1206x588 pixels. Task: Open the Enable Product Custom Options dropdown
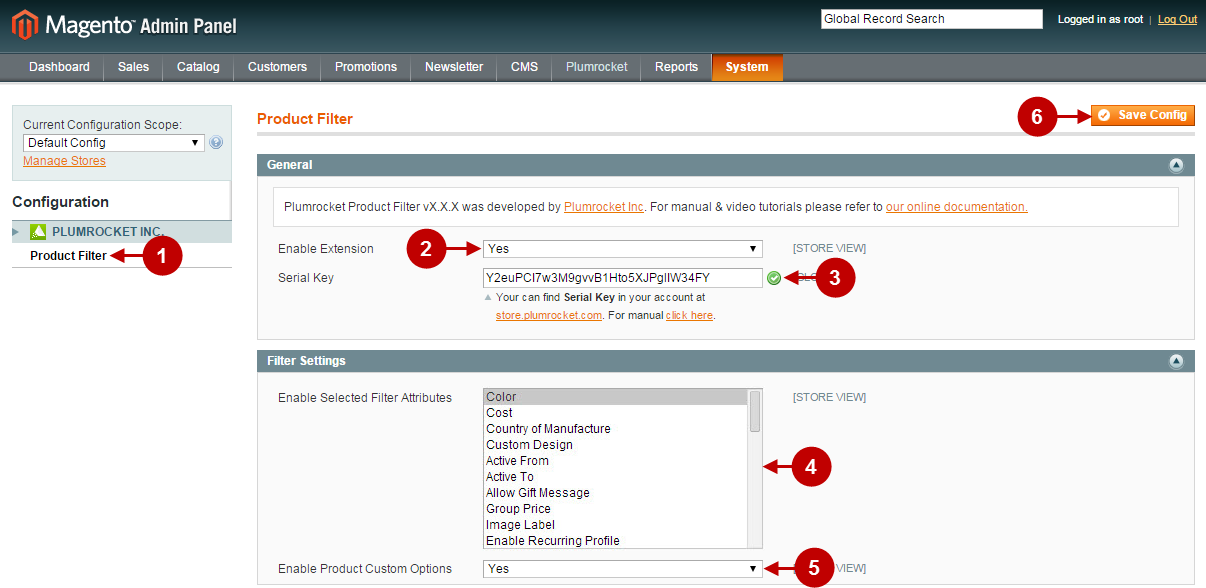tap(623, 569)
